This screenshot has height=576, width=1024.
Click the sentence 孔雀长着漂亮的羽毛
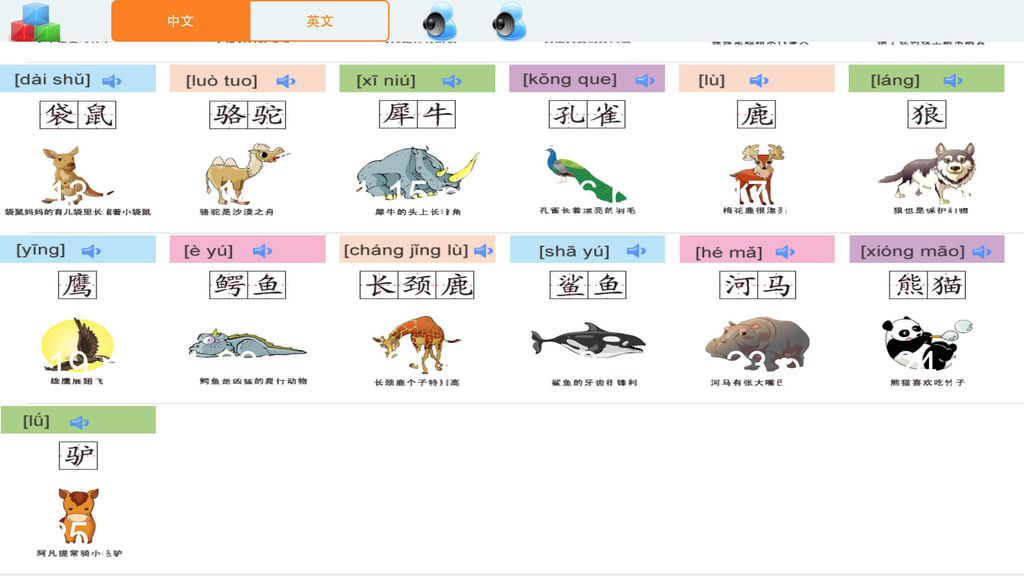pos(587,210)
